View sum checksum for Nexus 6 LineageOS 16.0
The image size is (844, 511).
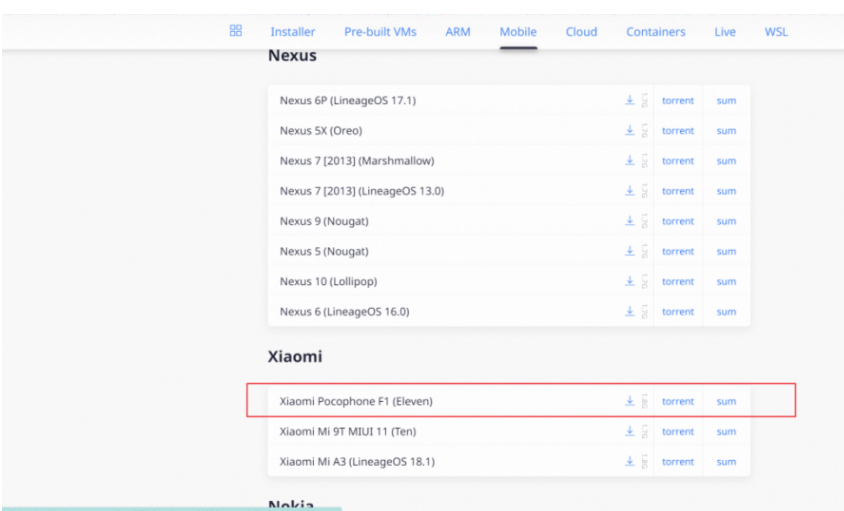[x=726, y=312]
